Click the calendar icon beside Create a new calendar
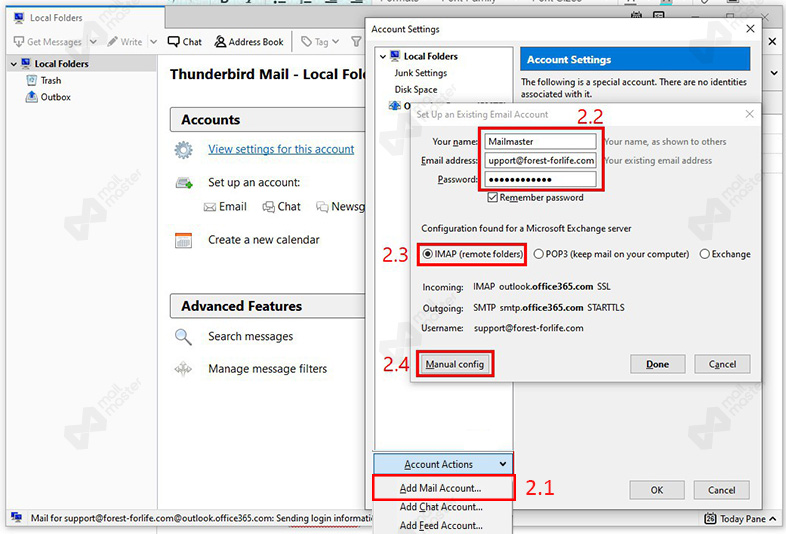This screenshot has width=786, height=534. click(x=183, y=241)
